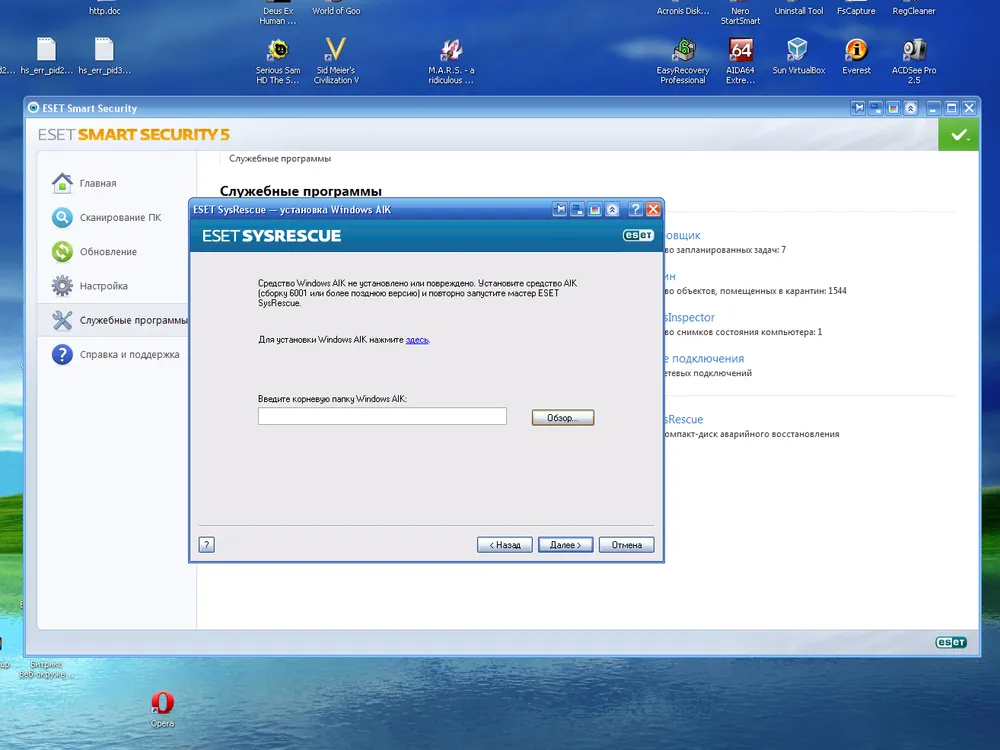Click the colored transparency icon in SysRescue title bar
This screenshot has width=1000, height=750.
(x=595, y=209)
